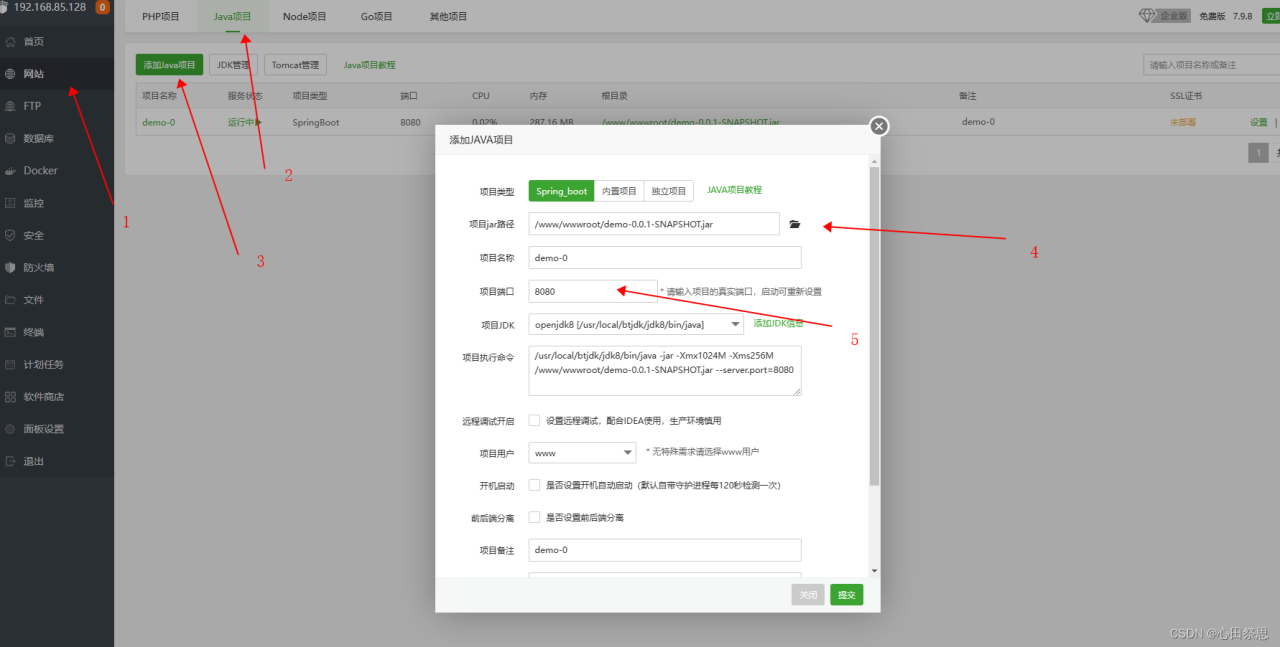Switch to the PHP项目 tab

tap(161, 17)
